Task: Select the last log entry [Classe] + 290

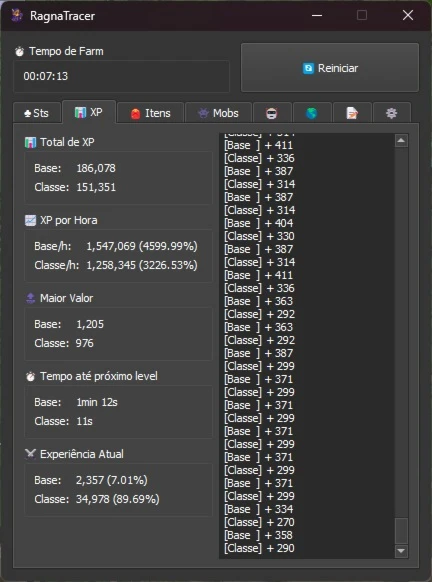Action: pyautogui.click(x=259, y=548)
